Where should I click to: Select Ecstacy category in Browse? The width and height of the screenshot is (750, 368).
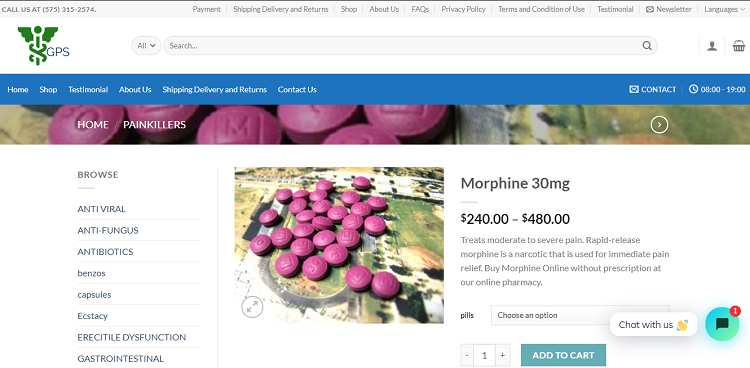(x=92, y=316)
